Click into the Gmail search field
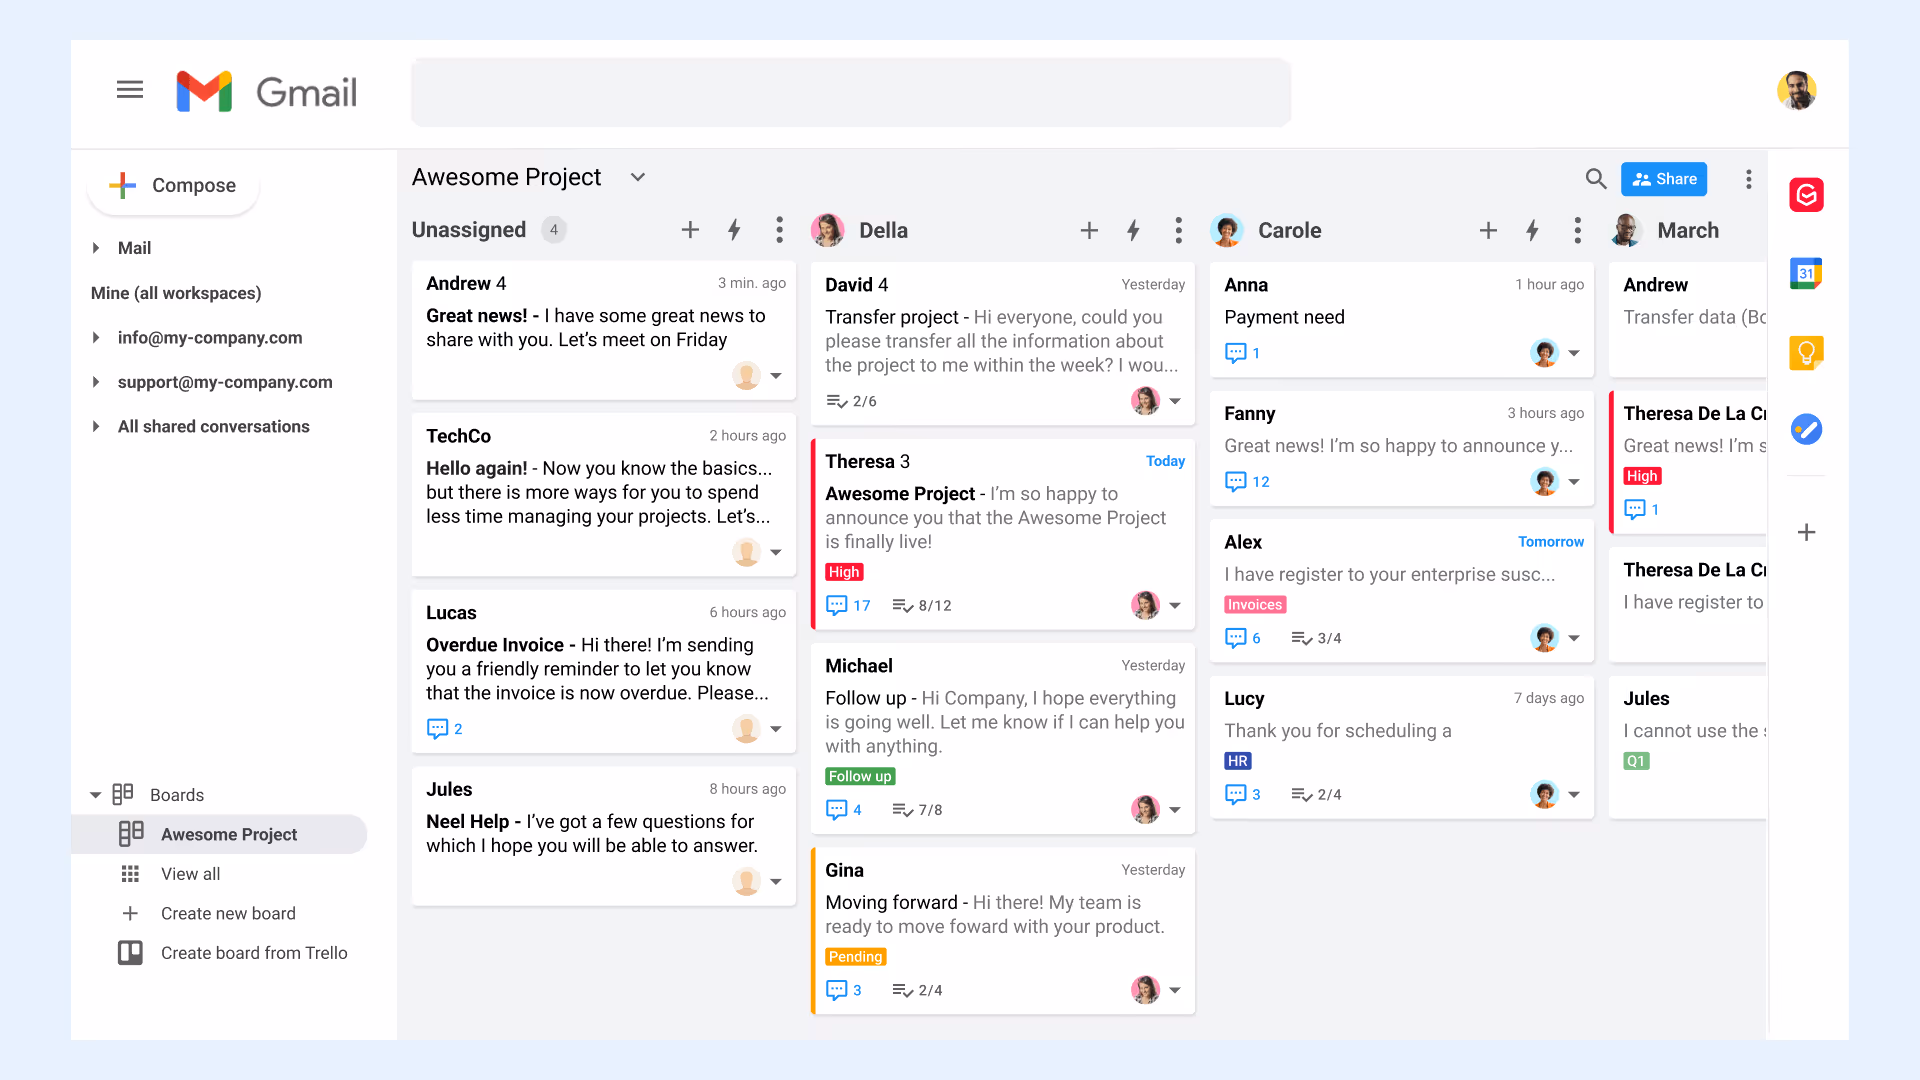 tap(850, 92)
